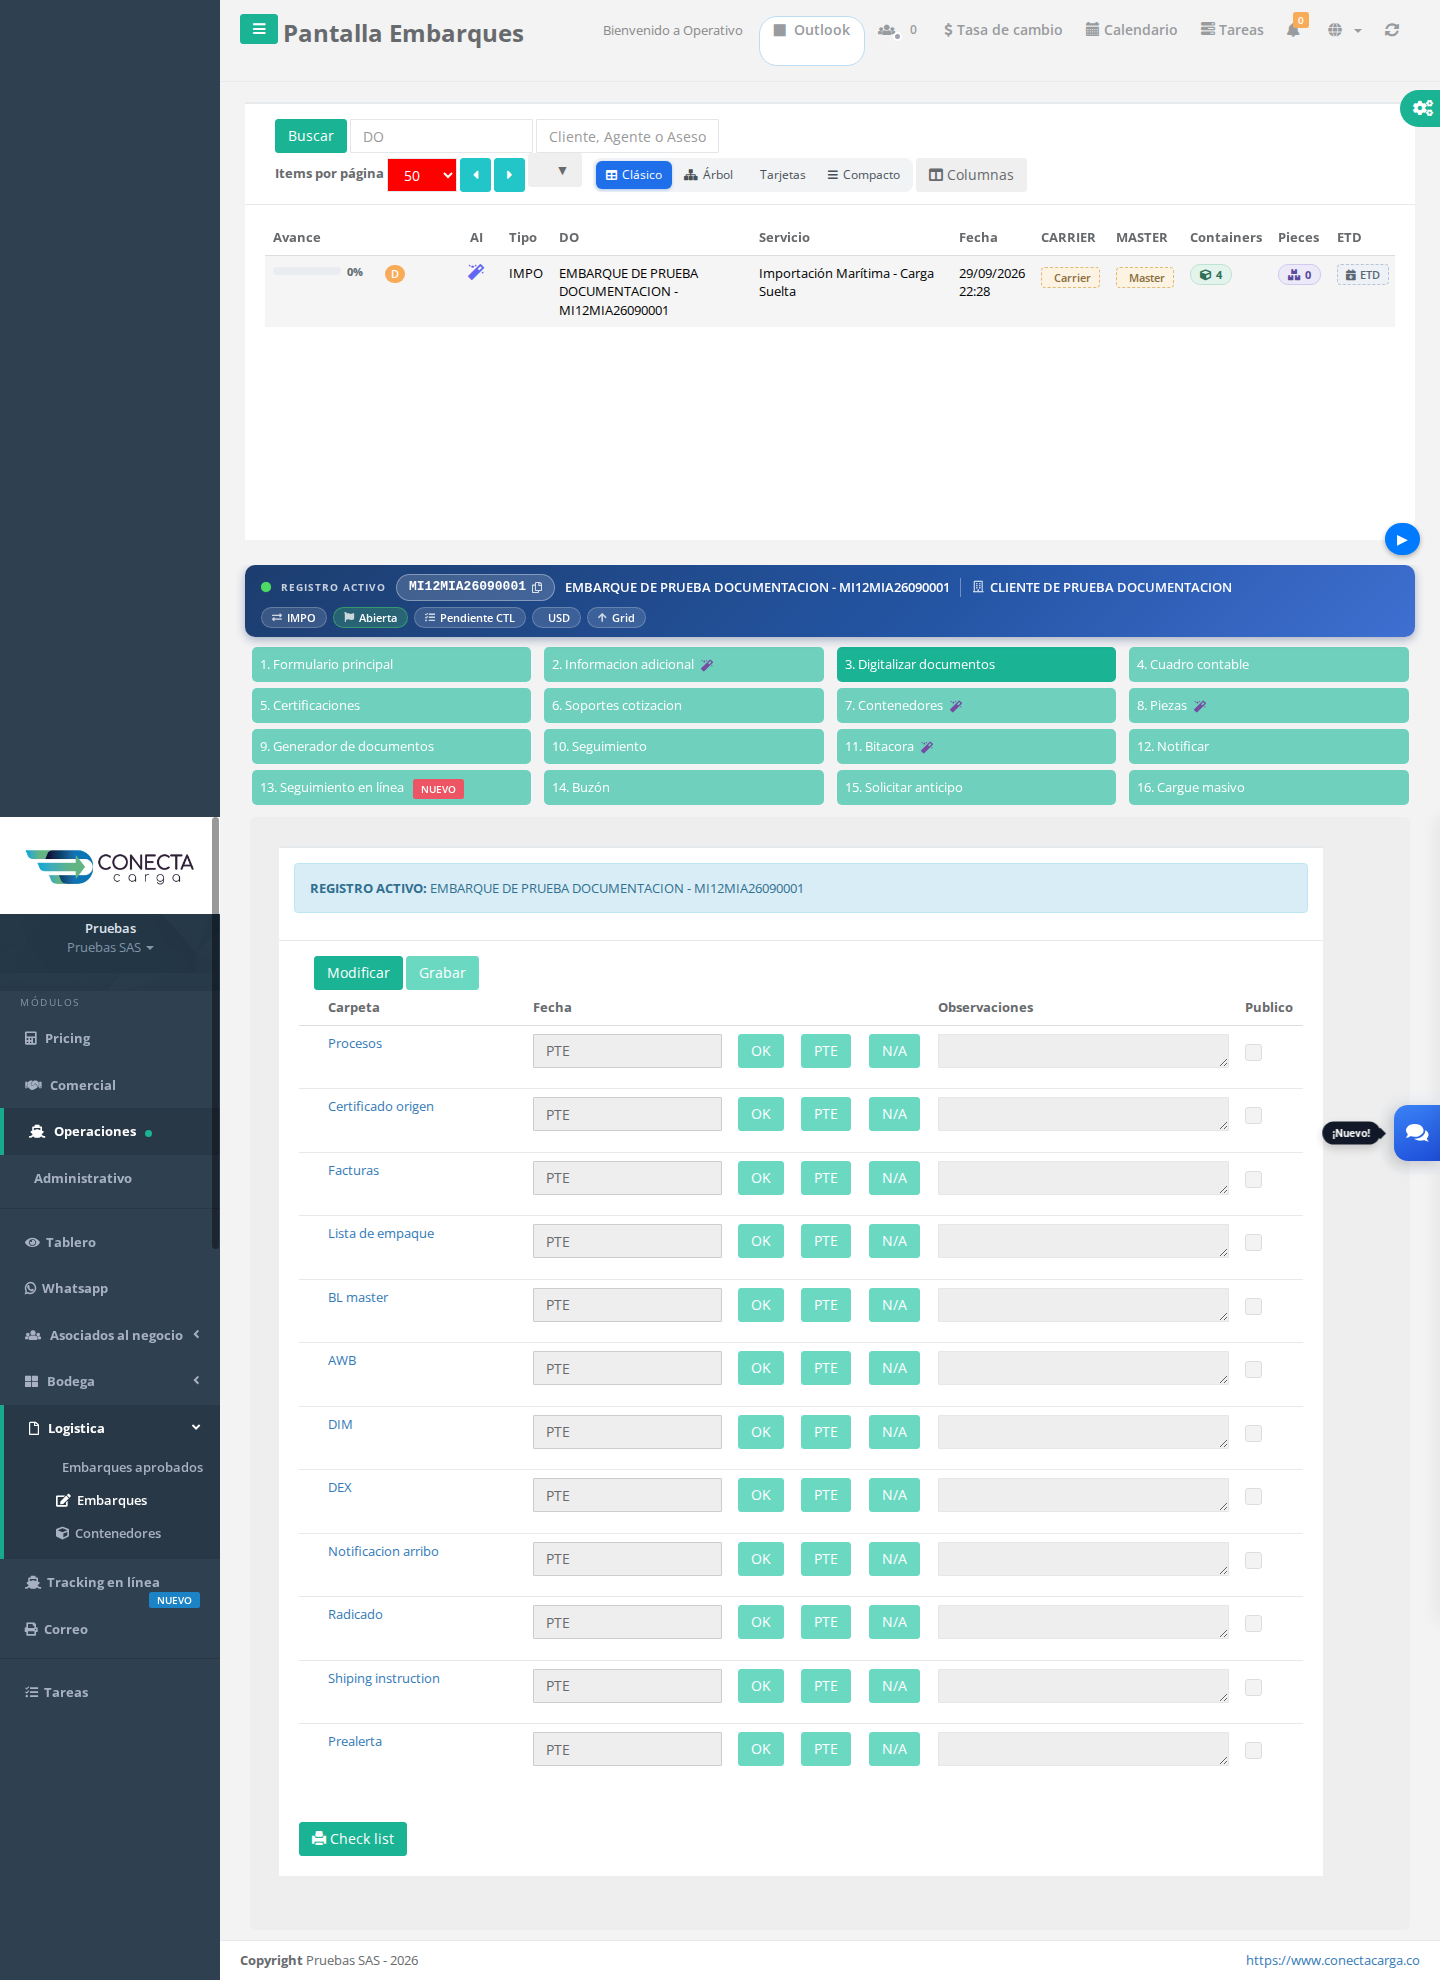The width and height of the screenshot is (1440, 1980).
Task: Enable Publico checkbox for BL master
Action: point(1253,1306)
